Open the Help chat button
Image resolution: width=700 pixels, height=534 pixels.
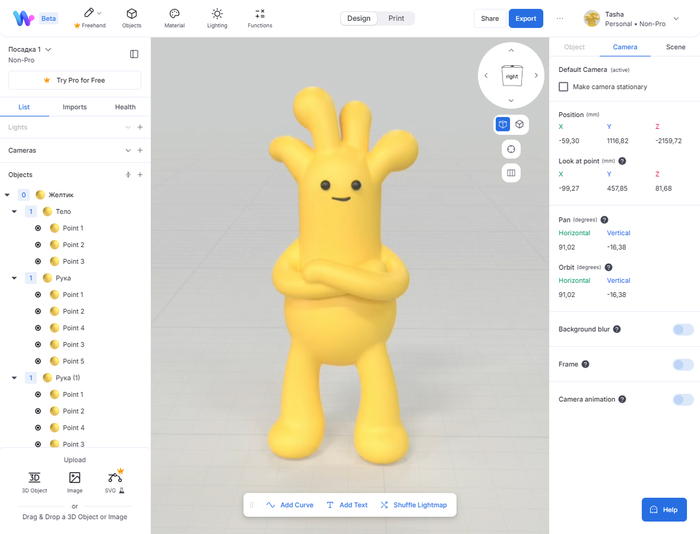[x=664, y=509]
